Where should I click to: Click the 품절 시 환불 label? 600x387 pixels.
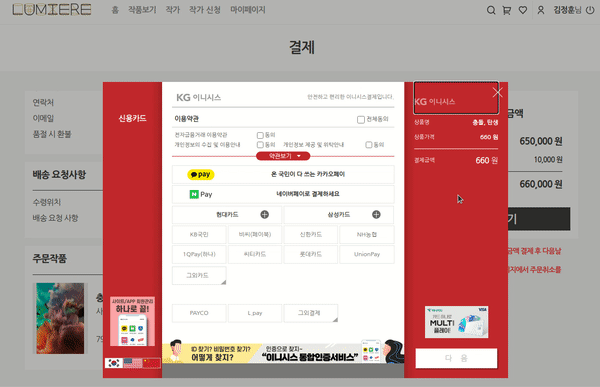click(52, 134)
